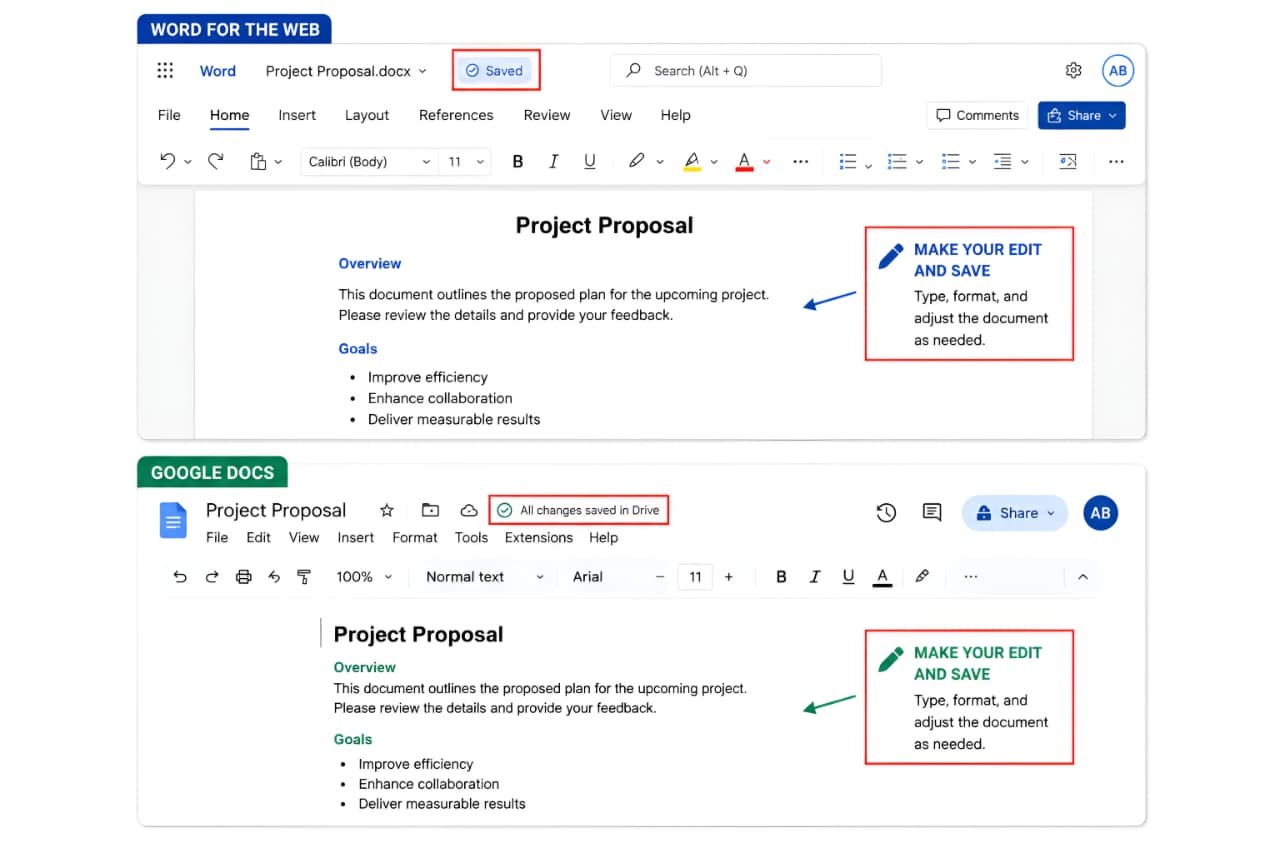Click the Comments button in Word

click(x=979, y=115)
